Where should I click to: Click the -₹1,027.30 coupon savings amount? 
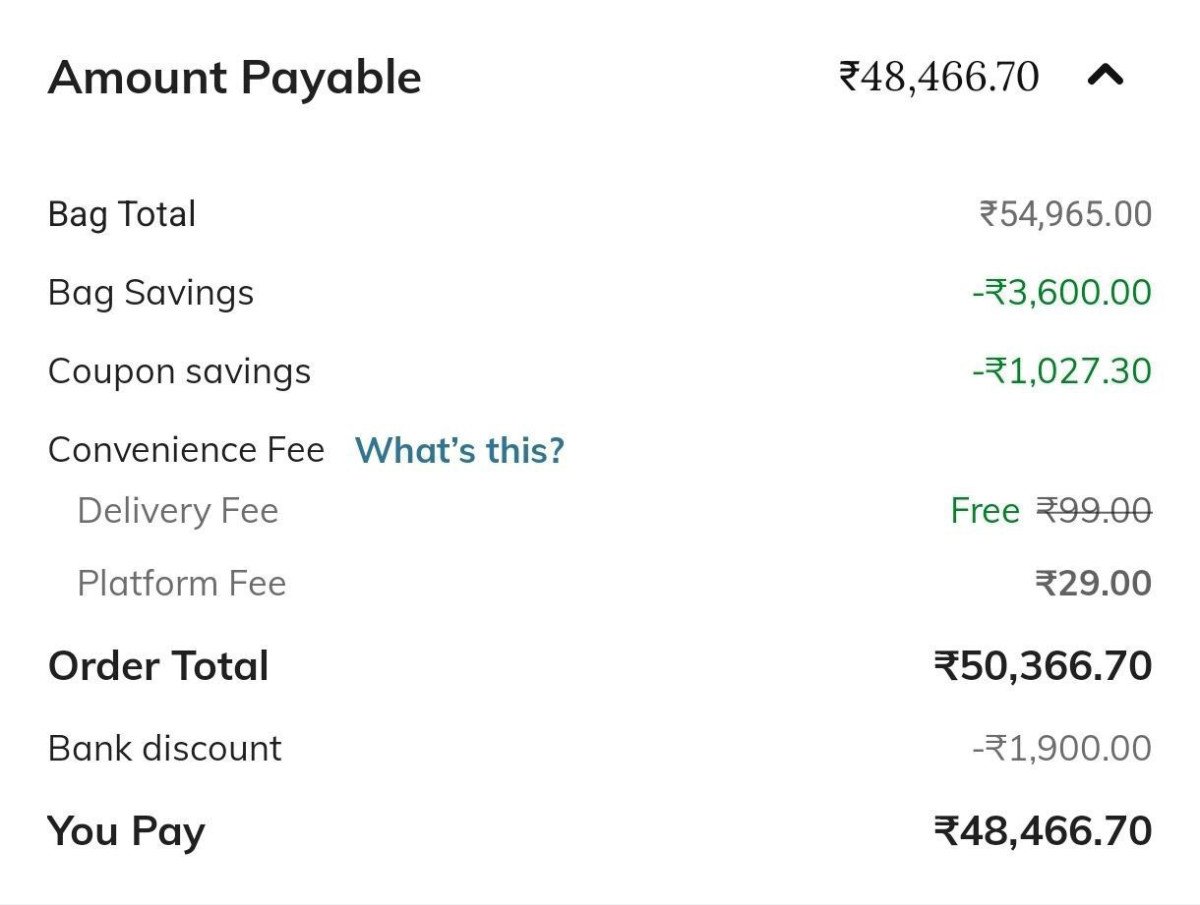[x=1061, y=371]
